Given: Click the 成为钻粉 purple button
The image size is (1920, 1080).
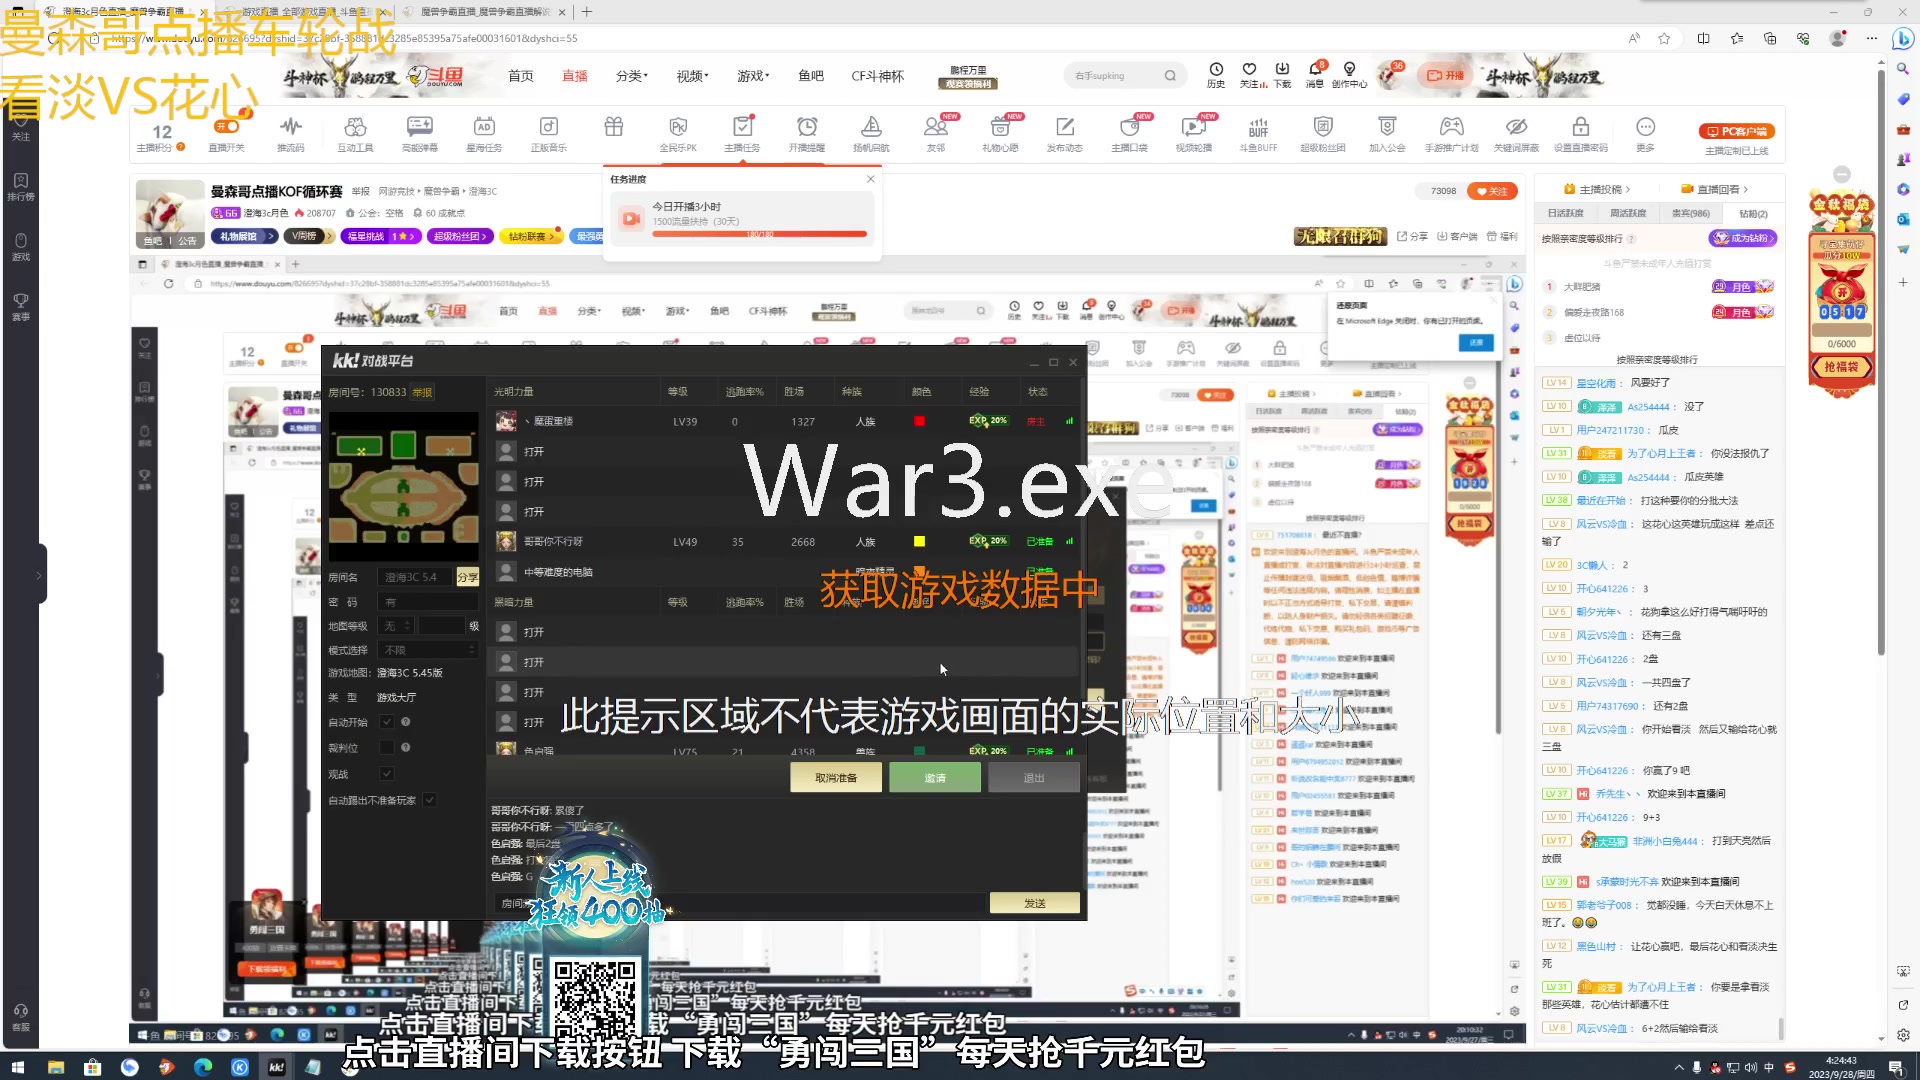Looking at the screenshot, I should (x=1743, y=238).
